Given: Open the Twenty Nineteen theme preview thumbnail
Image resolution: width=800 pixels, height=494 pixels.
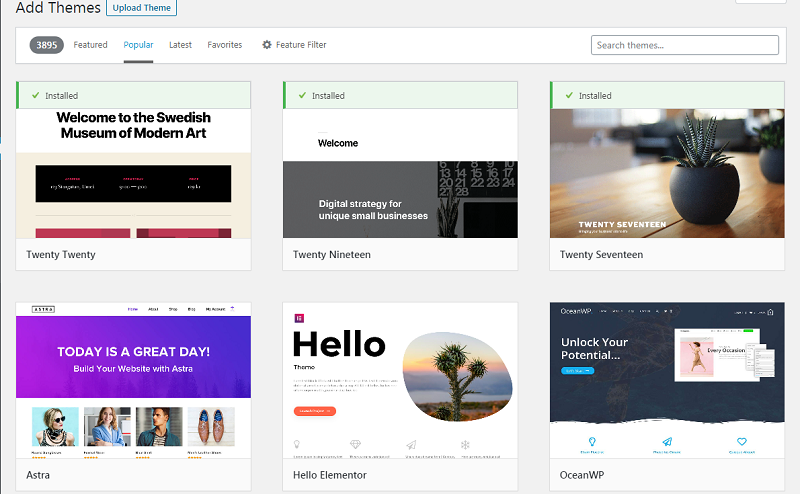Looking at the screenshot, I should tap(400, 173).
